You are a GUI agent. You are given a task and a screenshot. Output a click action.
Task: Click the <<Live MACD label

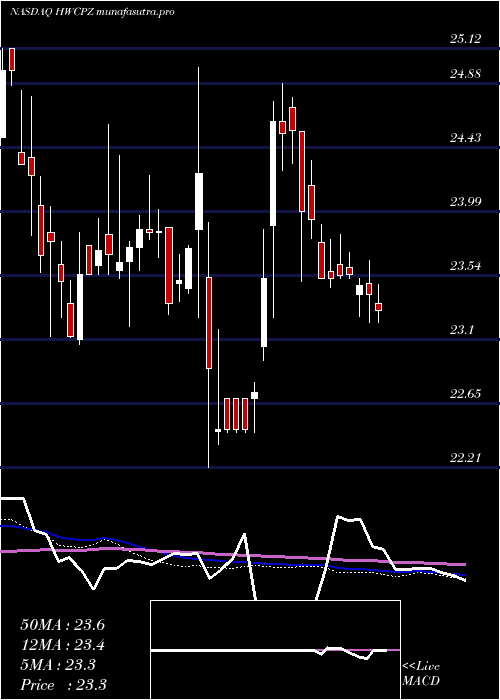coord(421,674)
